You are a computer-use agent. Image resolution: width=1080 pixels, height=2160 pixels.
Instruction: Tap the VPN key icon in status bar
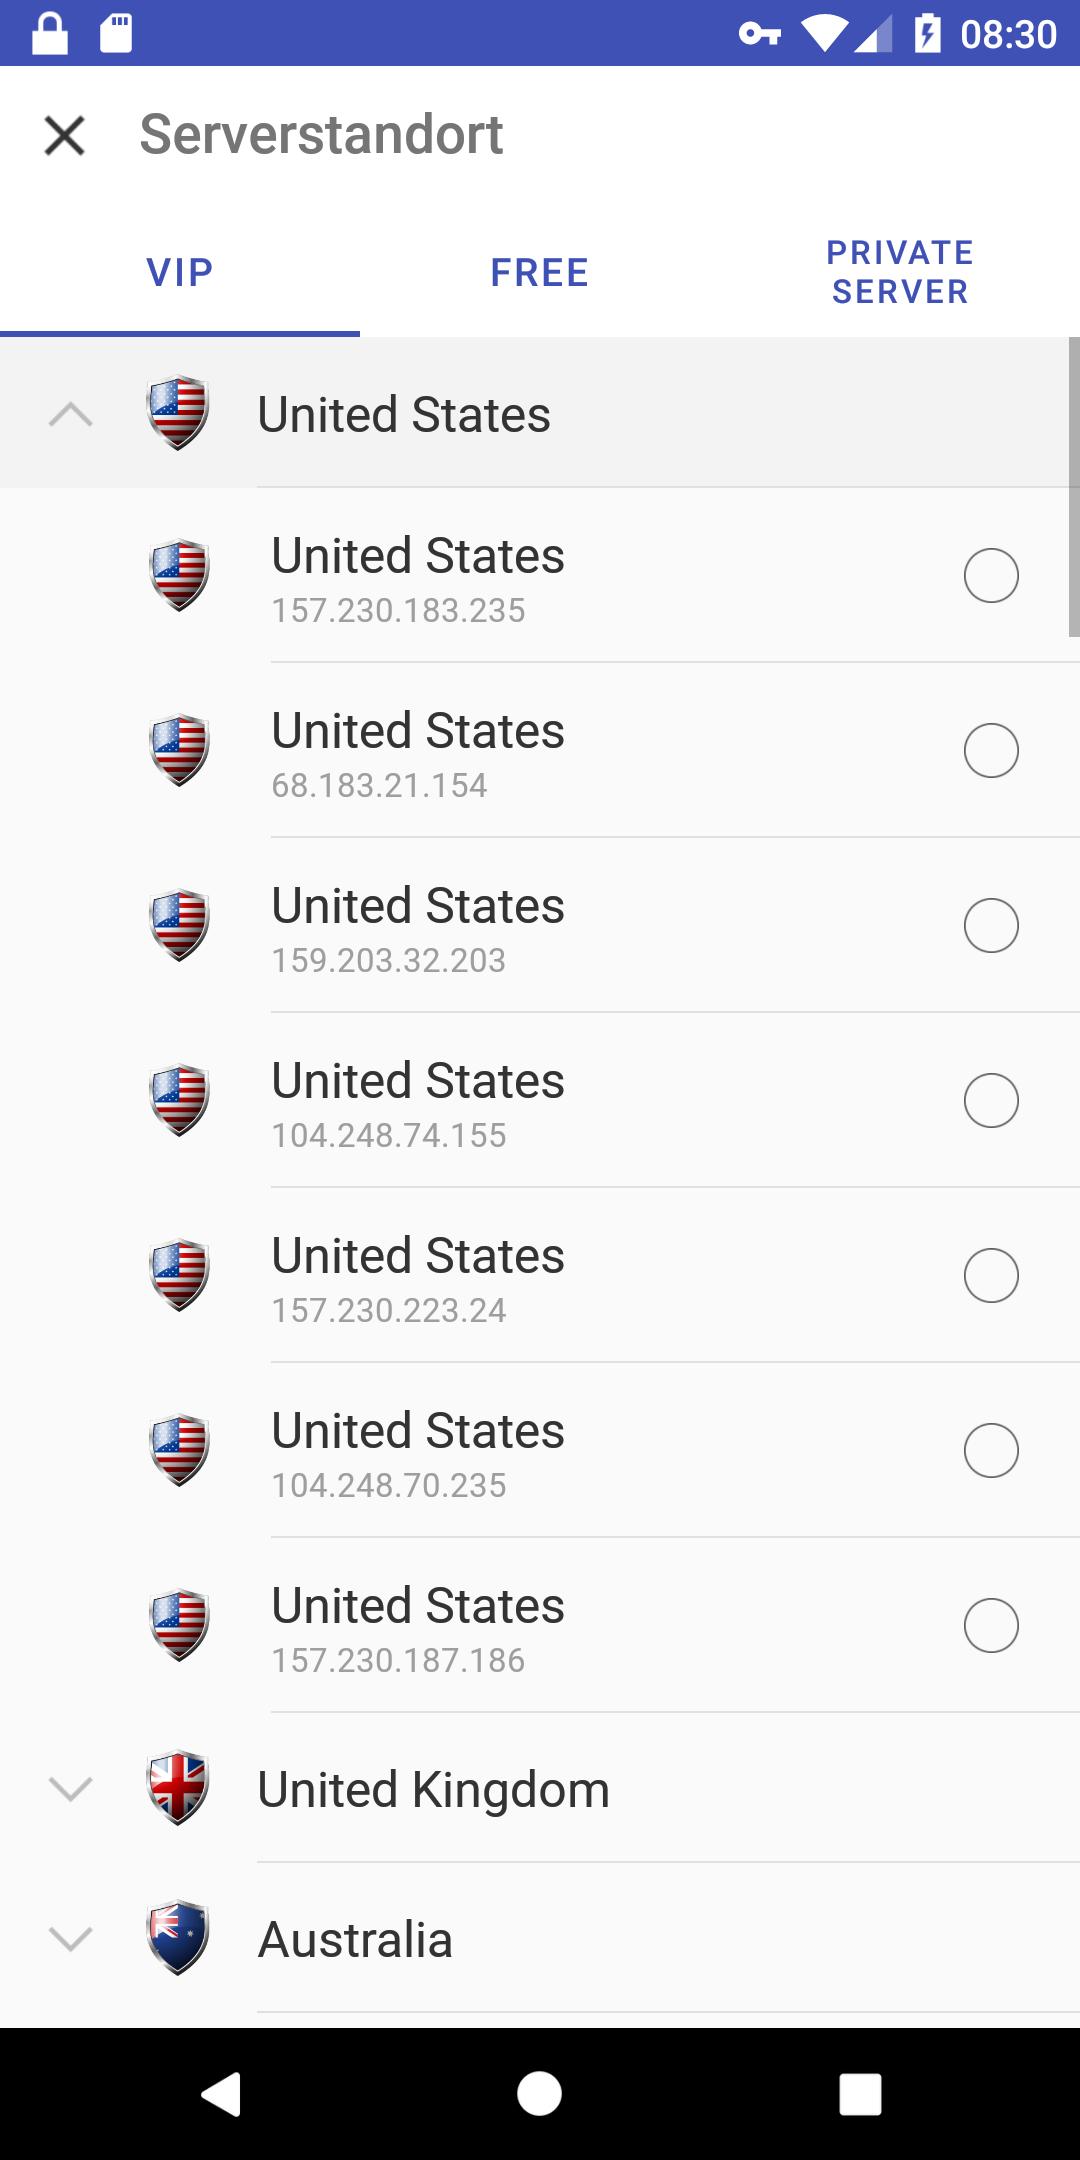(x=760, y=34)
